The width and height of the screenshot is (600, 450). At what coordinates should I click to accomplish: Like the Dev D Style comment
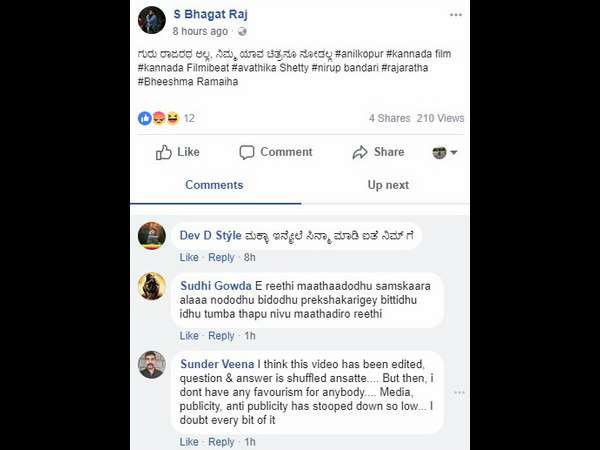[188, 257]
